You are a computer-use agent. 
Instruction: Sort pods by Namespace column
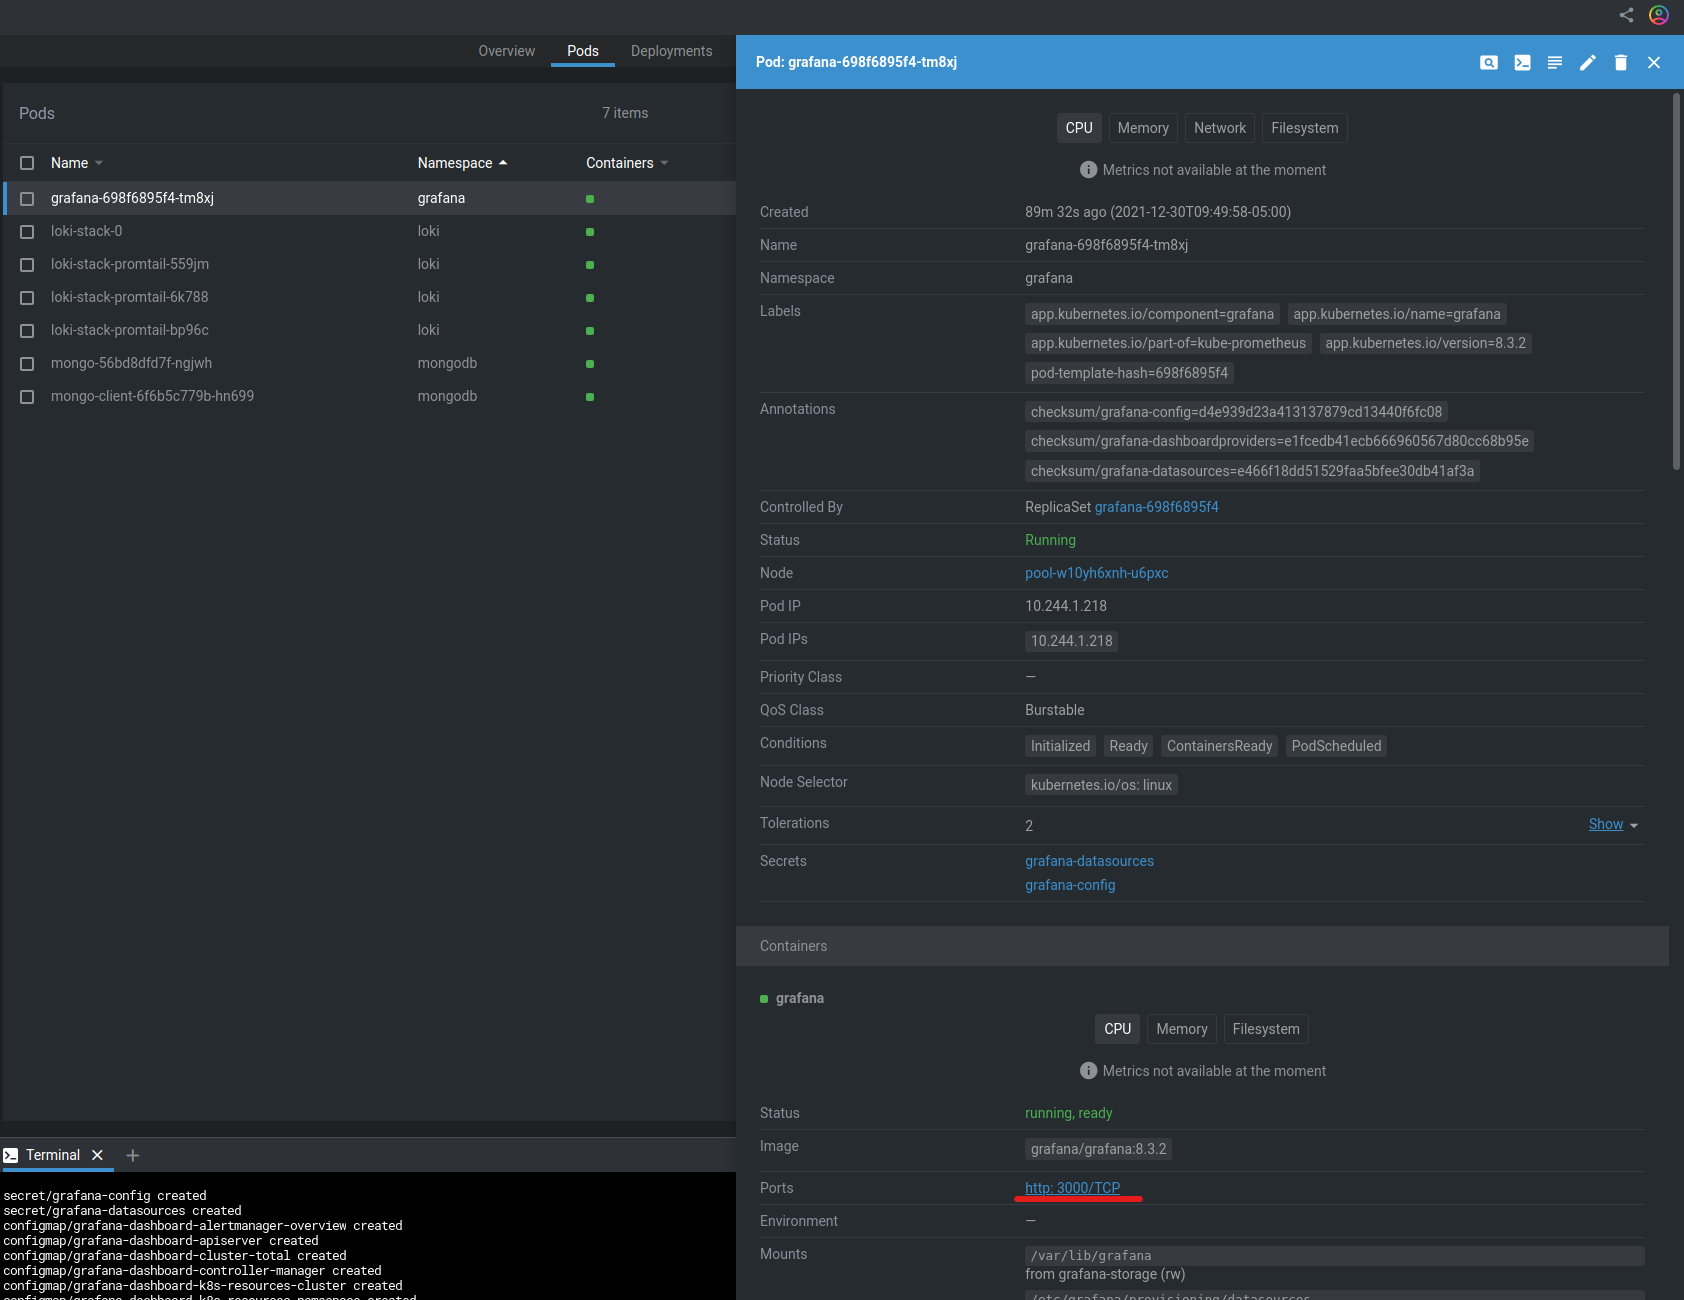click(462, 163)
